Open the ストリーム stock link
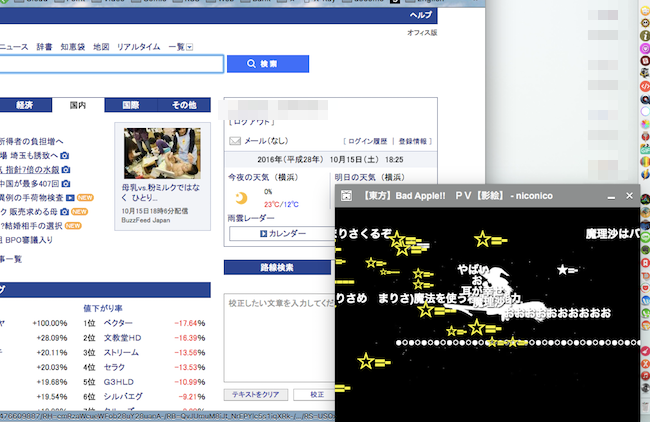 121,352
